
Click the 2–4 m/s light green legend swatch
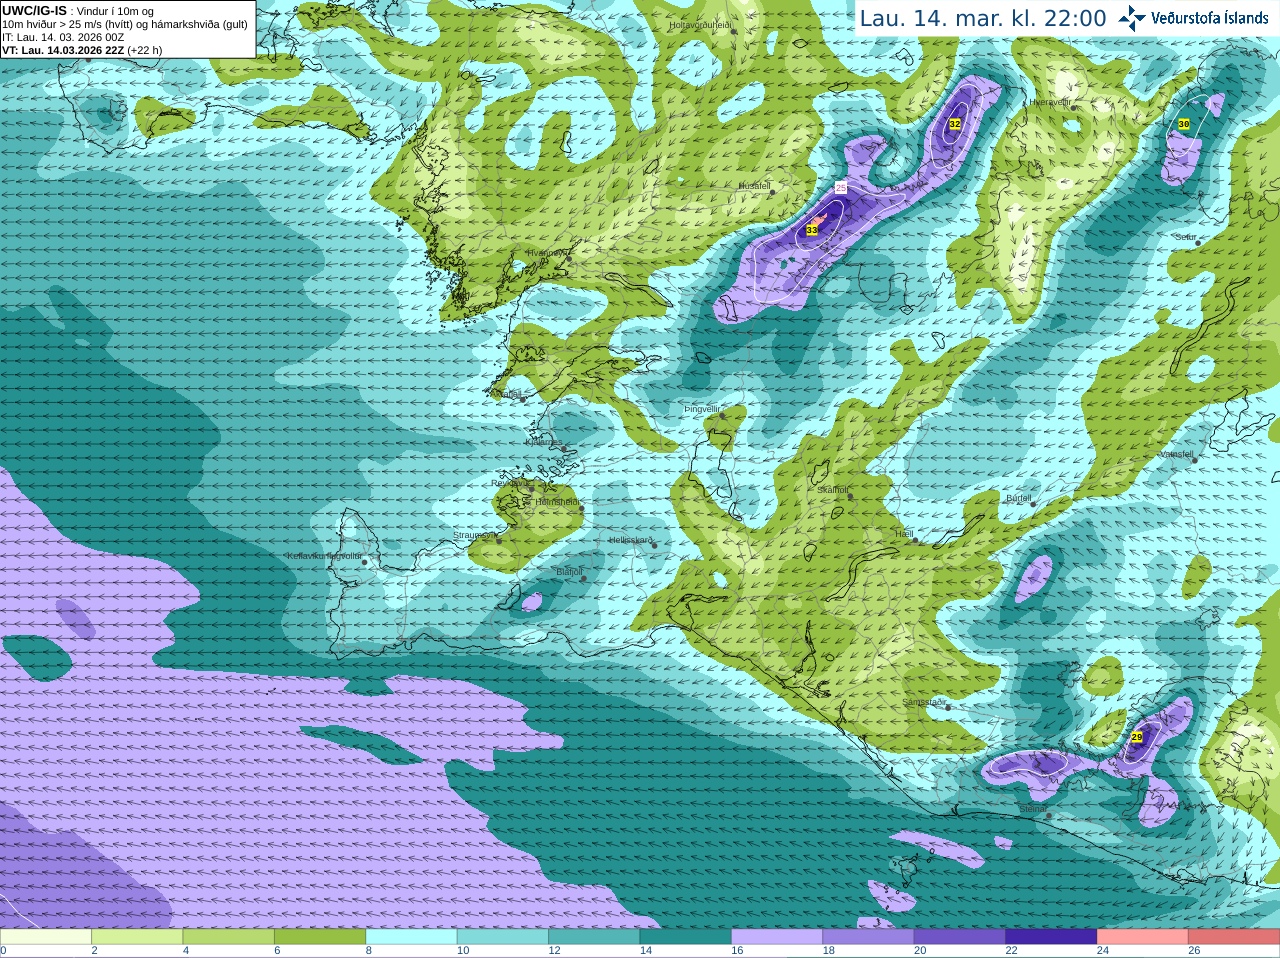(x=137, y=937)
